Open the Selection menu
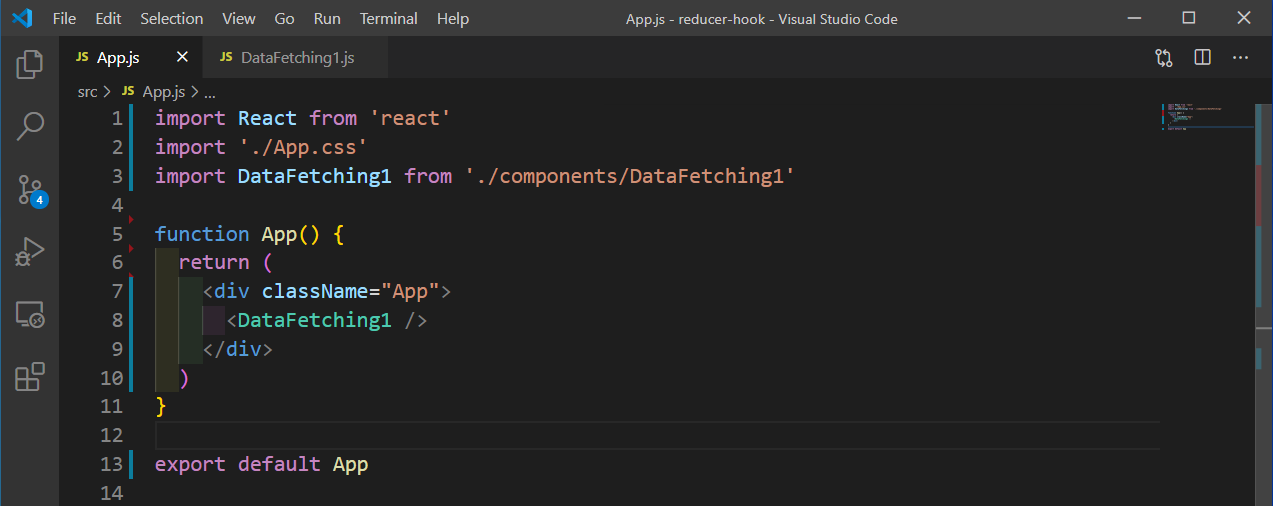1273x506 pixels. pos(171,19)
